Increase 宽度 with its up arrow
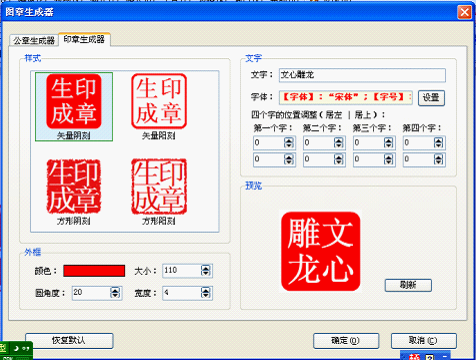The height and width of the screenshot is (360, 476). pos(206,290)
